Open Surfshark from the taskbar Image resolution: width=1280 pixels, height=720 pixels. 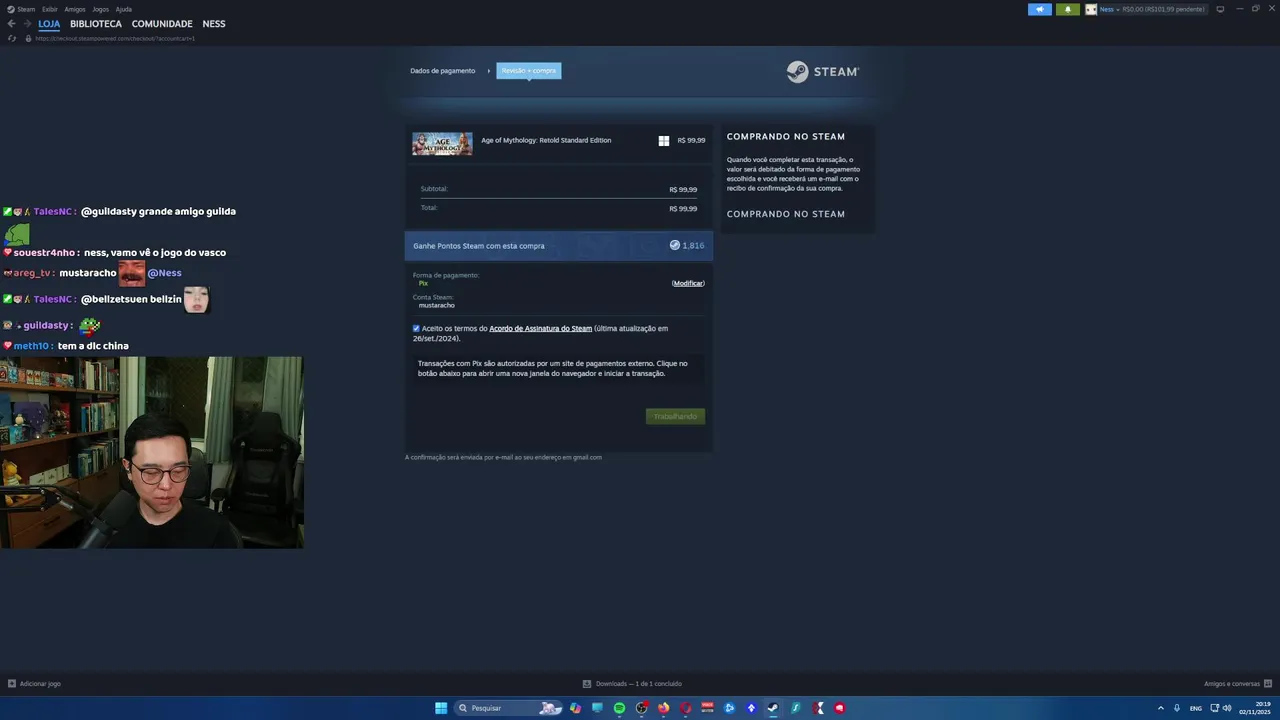pos(795,708)
